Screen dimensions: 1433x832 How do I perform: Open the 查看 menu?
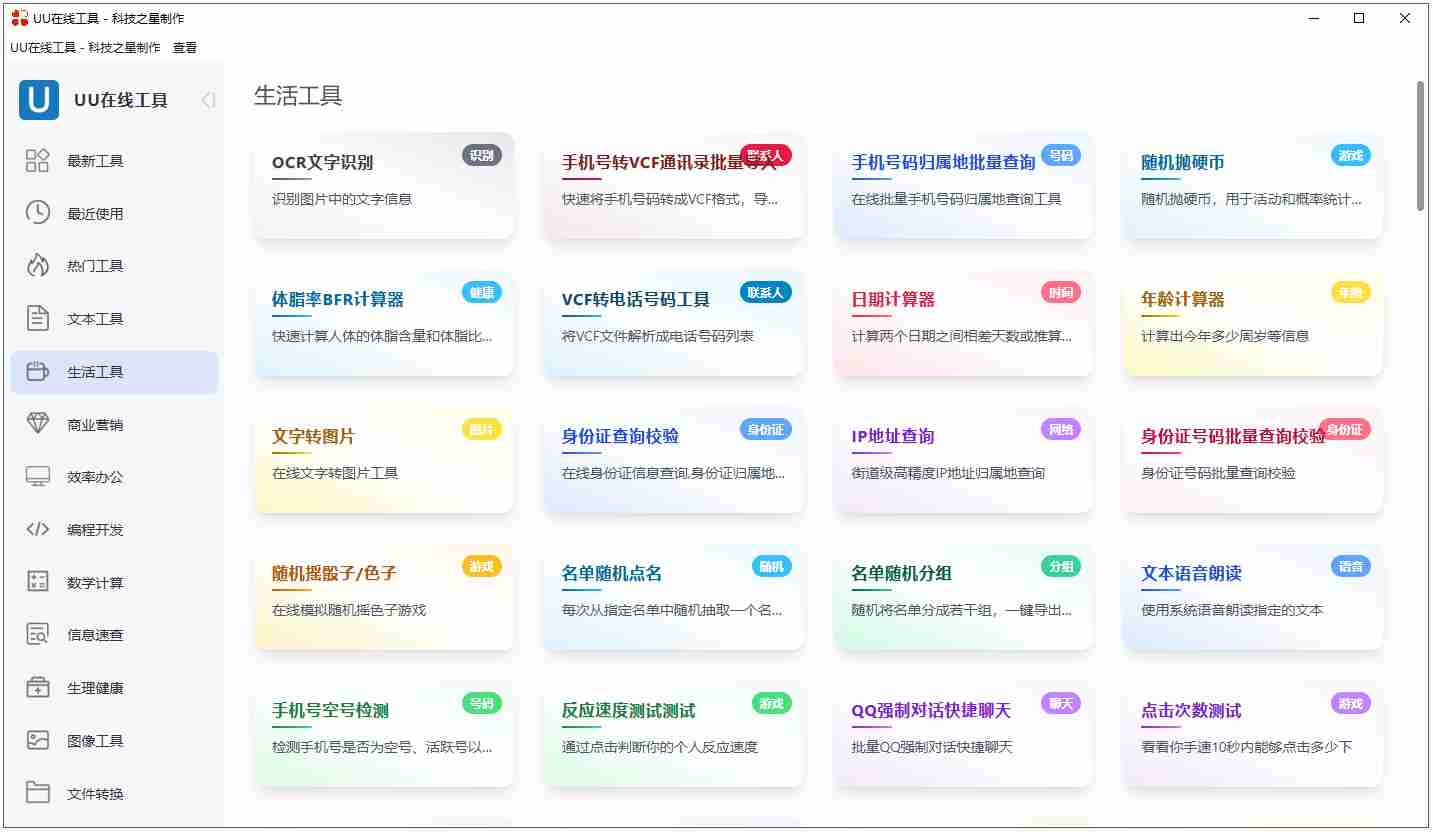point(185,46)
